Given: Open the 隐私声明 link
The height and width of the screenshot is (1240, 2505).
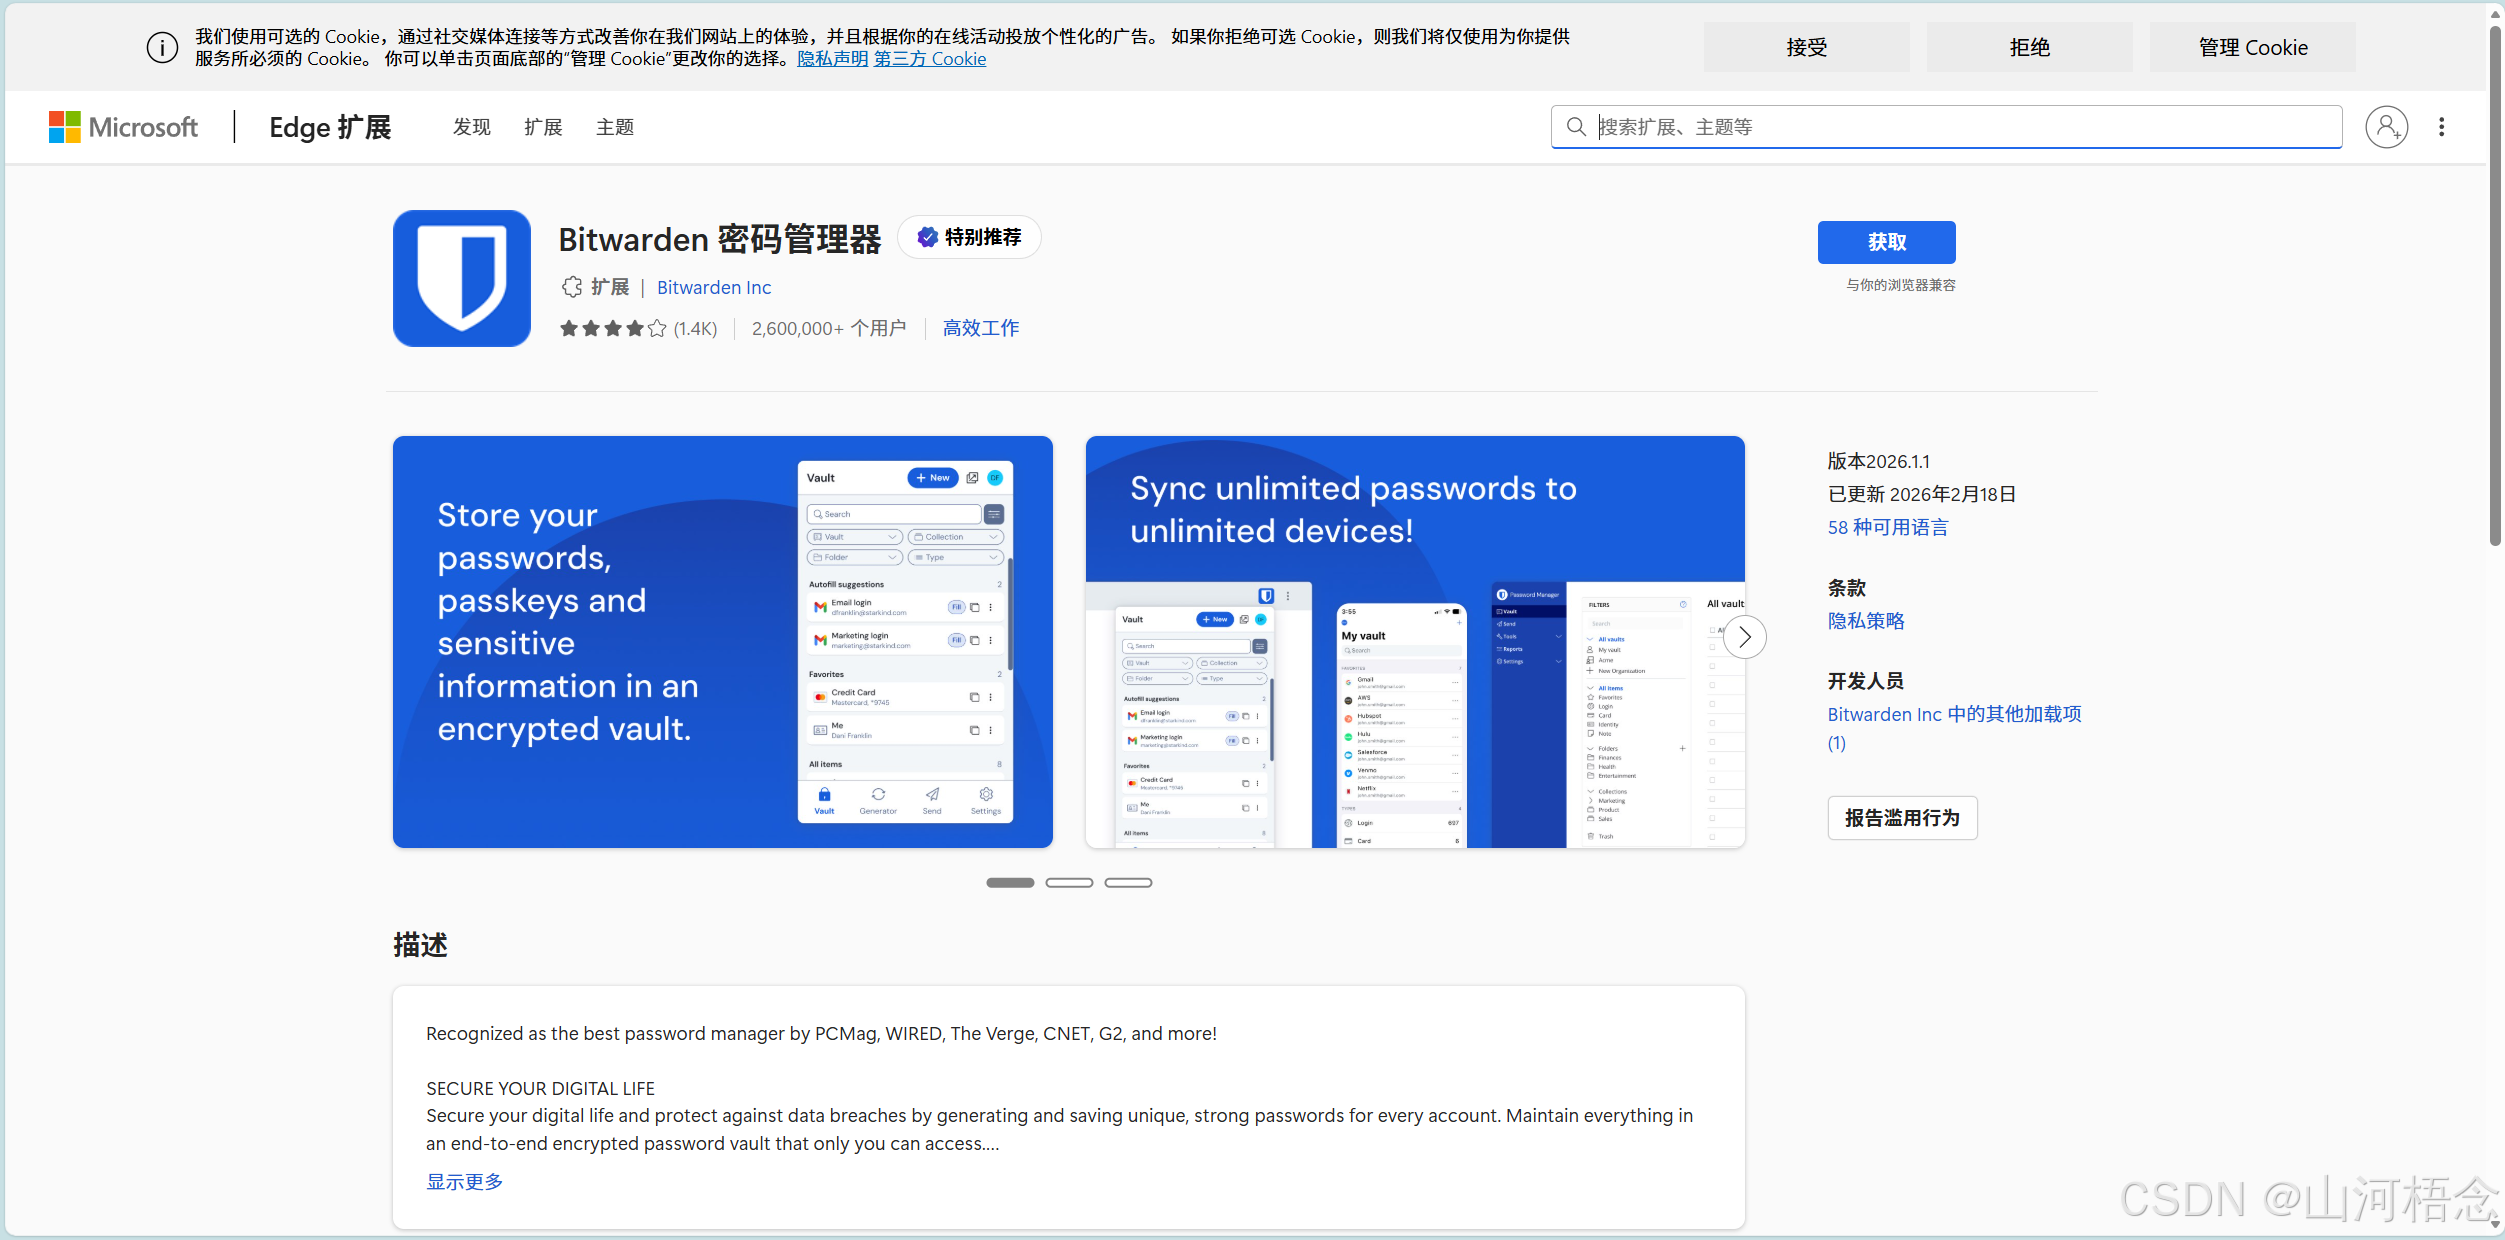Looking at the screenshot, I should coord(832,59).
